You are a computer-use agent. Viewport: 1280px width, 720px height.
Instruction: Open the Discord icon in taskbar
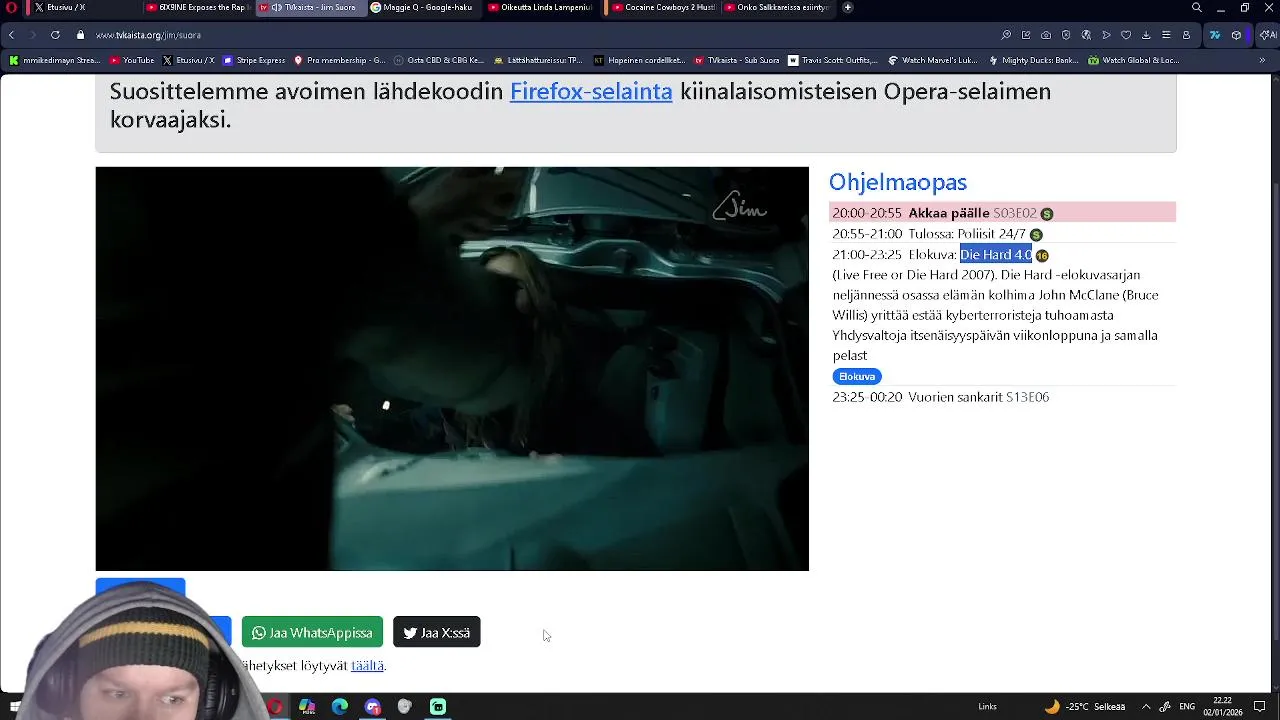373,706
